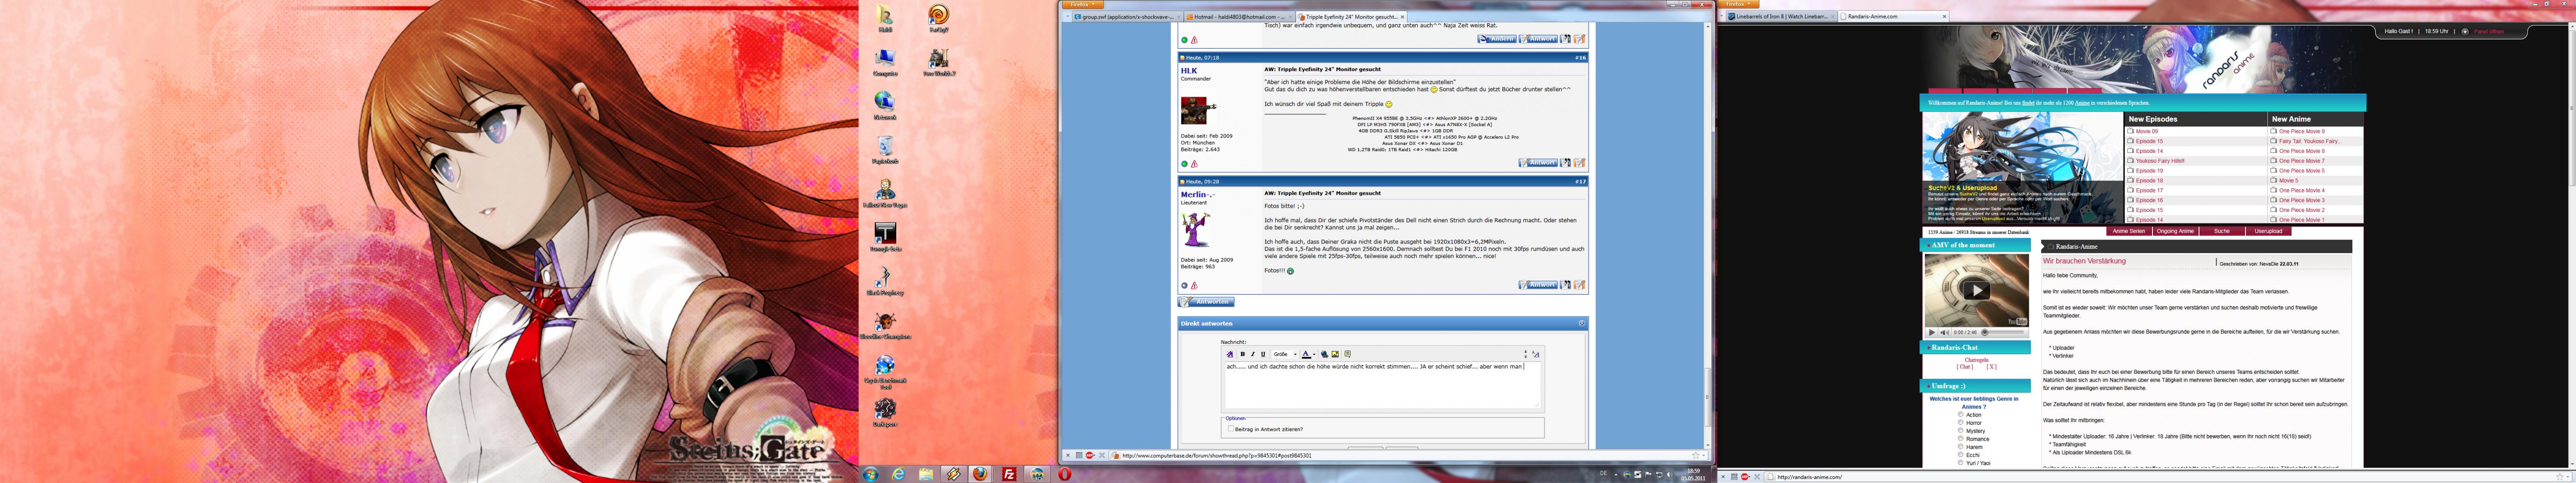The width and height of the screenshot is (2576, 483).
Task: Open the Merlin-.- user profile link
Action: (1197, 195)
